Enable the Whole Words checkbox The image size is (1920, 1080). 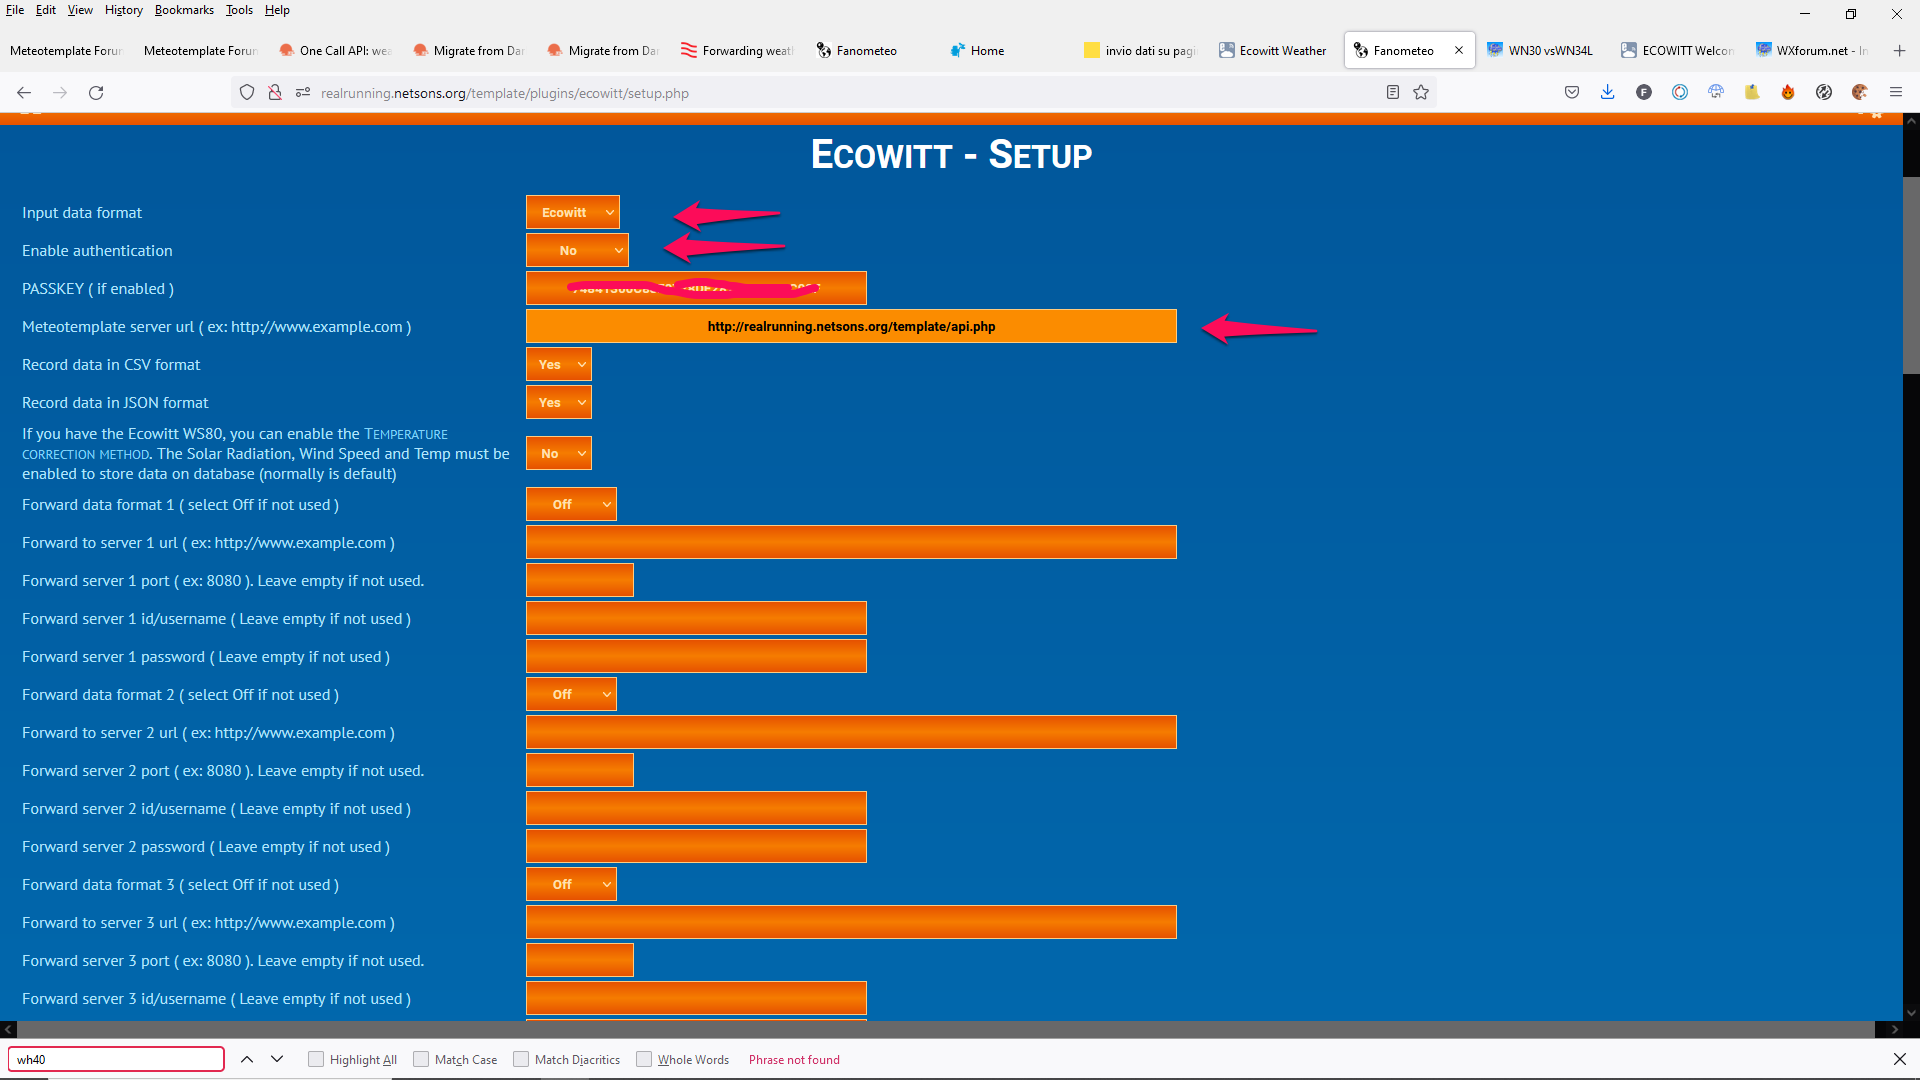click(x=644, y=1059)
